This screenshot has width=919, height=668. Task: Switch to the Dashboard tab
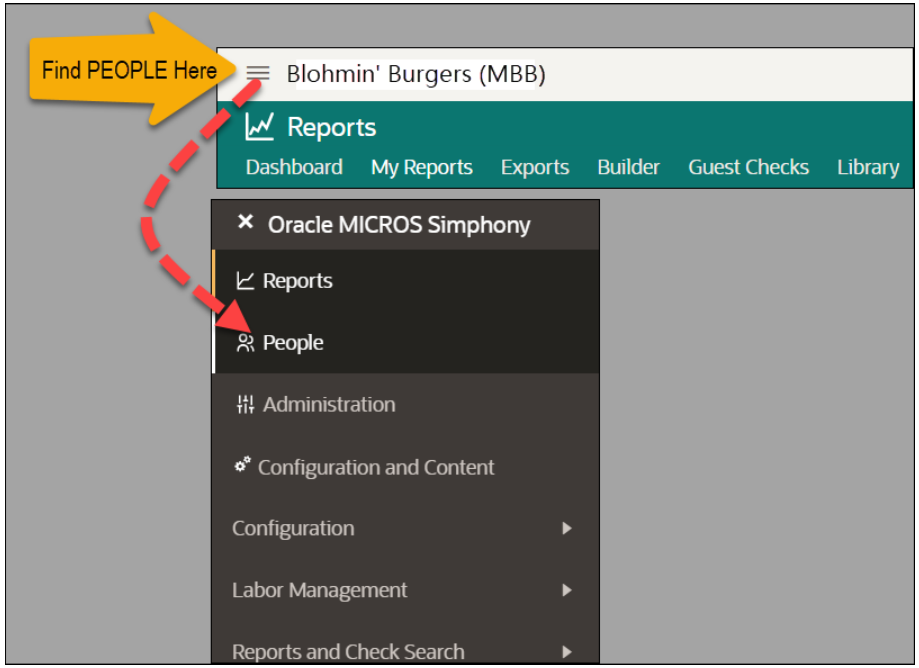pos(294,168)
